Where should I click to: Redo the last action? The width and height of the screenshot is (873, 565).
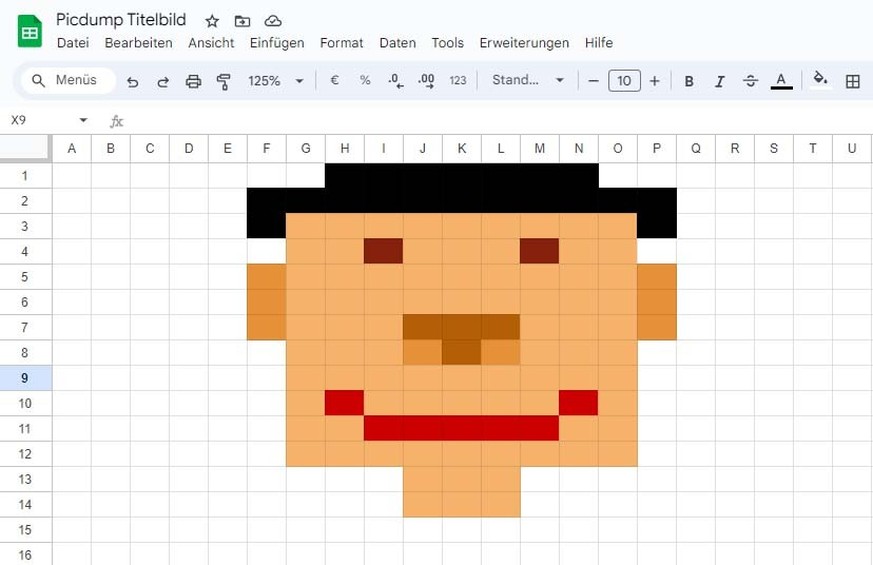point(163,82)
